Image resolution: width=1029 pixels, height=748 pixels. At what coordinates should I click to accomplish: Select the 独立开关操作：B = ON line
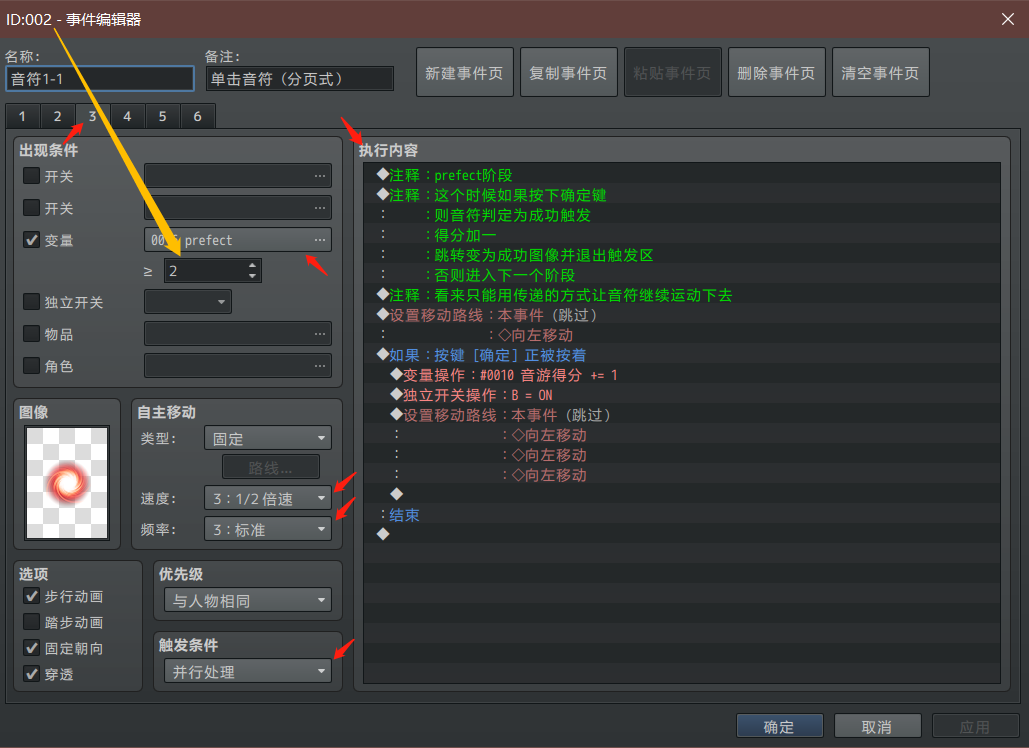[x=682, y=395]
